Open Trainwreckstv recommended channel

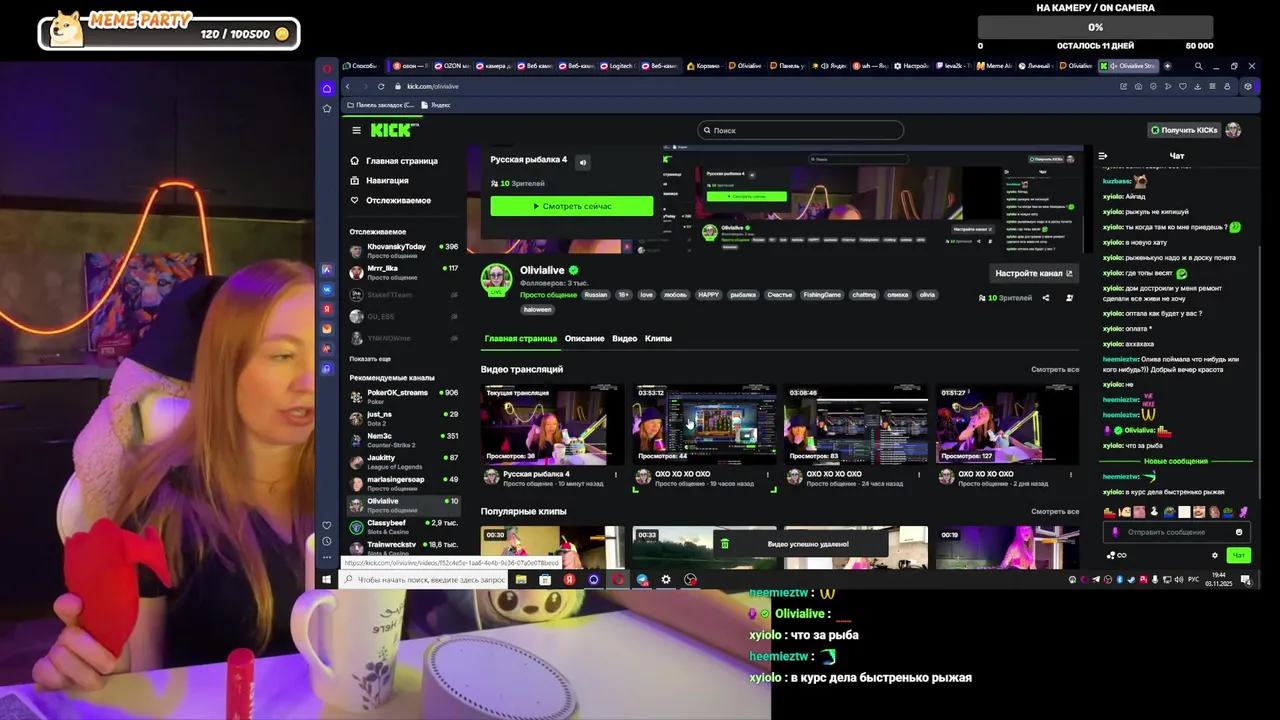point(403,548)
